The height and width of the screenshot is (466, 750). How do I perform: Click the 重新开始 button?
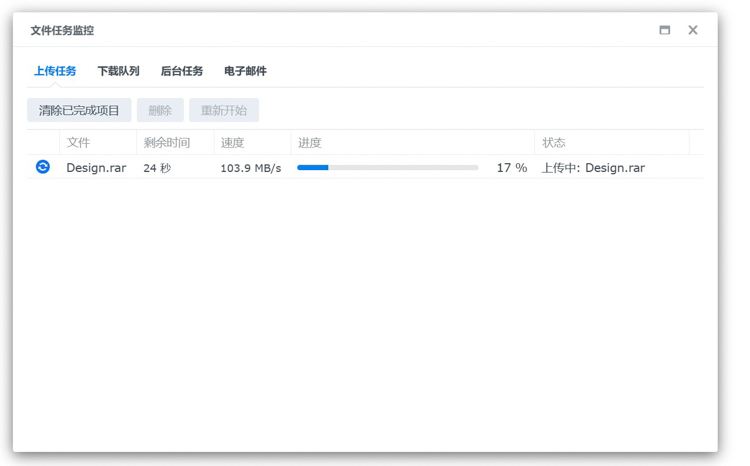[224, 110]
